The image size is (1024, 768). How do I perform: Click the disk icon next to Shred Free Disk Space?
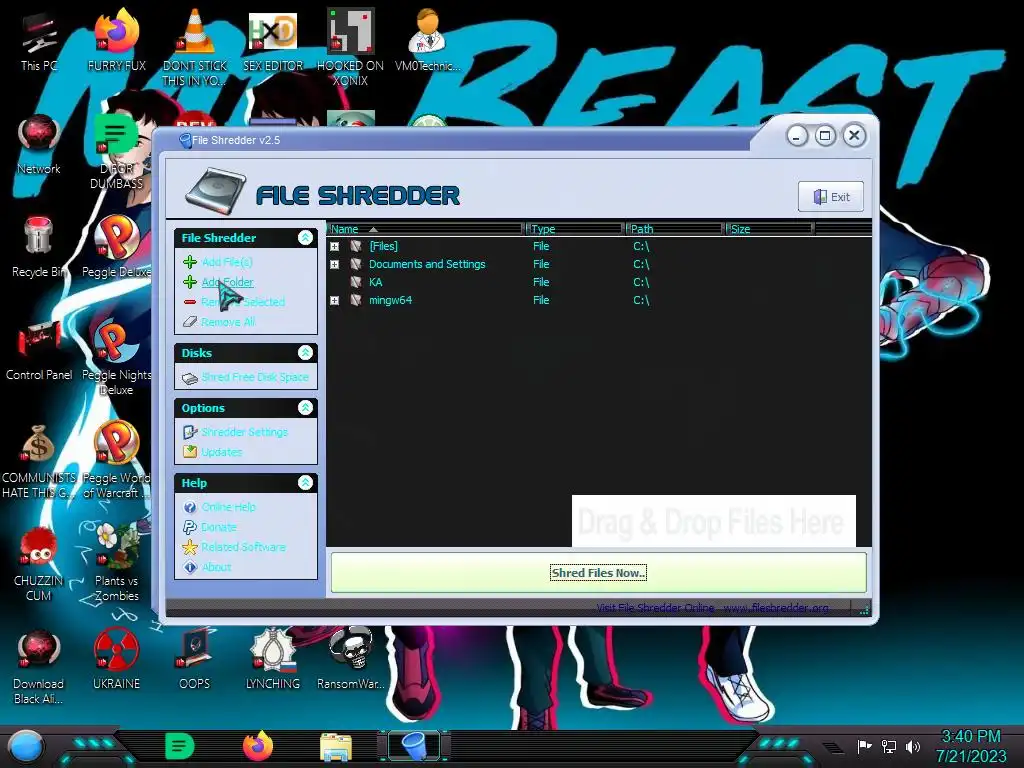[x=190, y=377]
